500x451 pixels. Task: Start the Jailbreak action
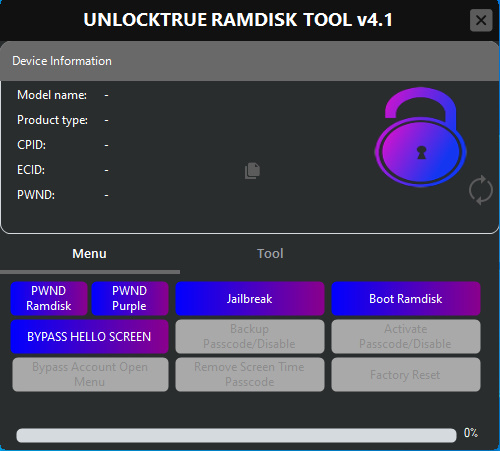click(x=250, y=298)
